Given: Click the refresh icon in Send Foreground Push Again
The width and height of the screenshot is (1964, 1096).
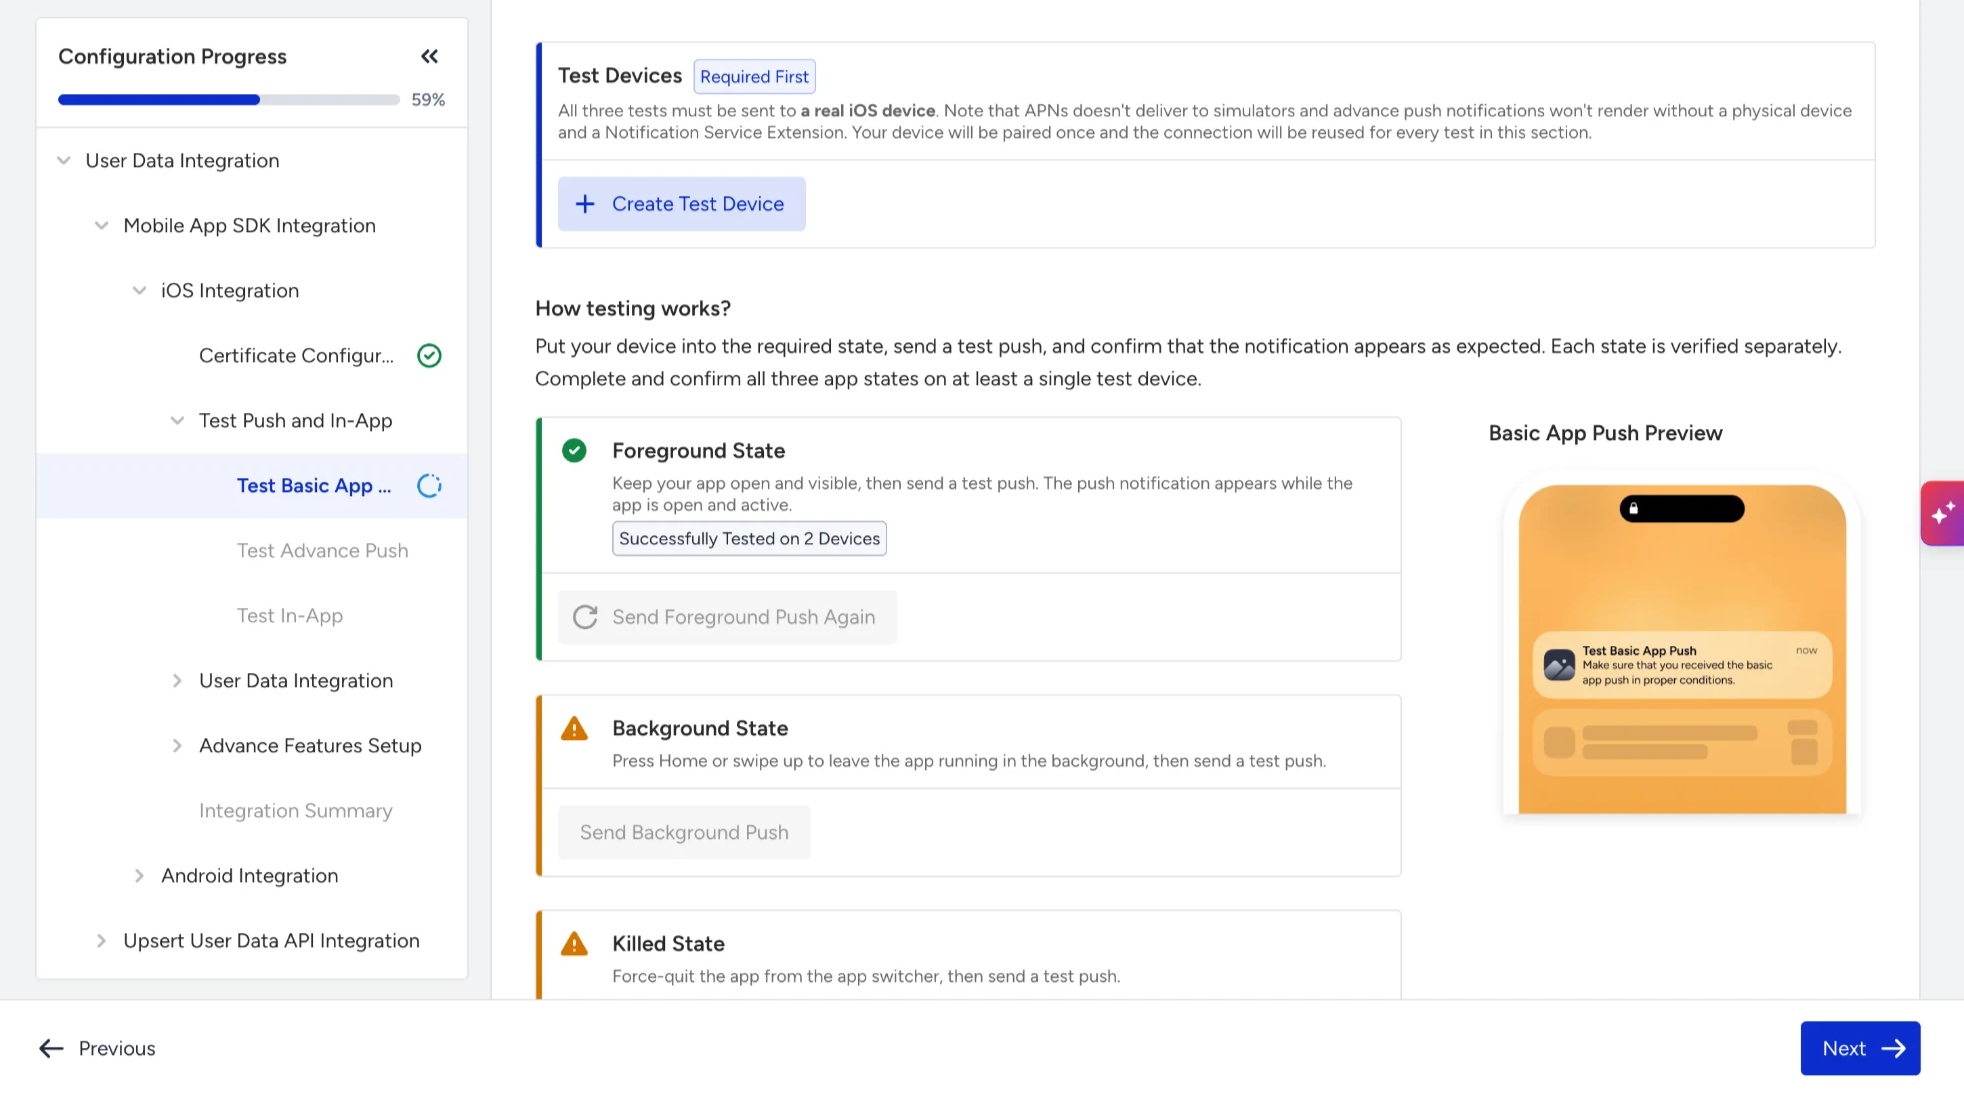Looking at the screenshot, I should (x=585, y=617).
